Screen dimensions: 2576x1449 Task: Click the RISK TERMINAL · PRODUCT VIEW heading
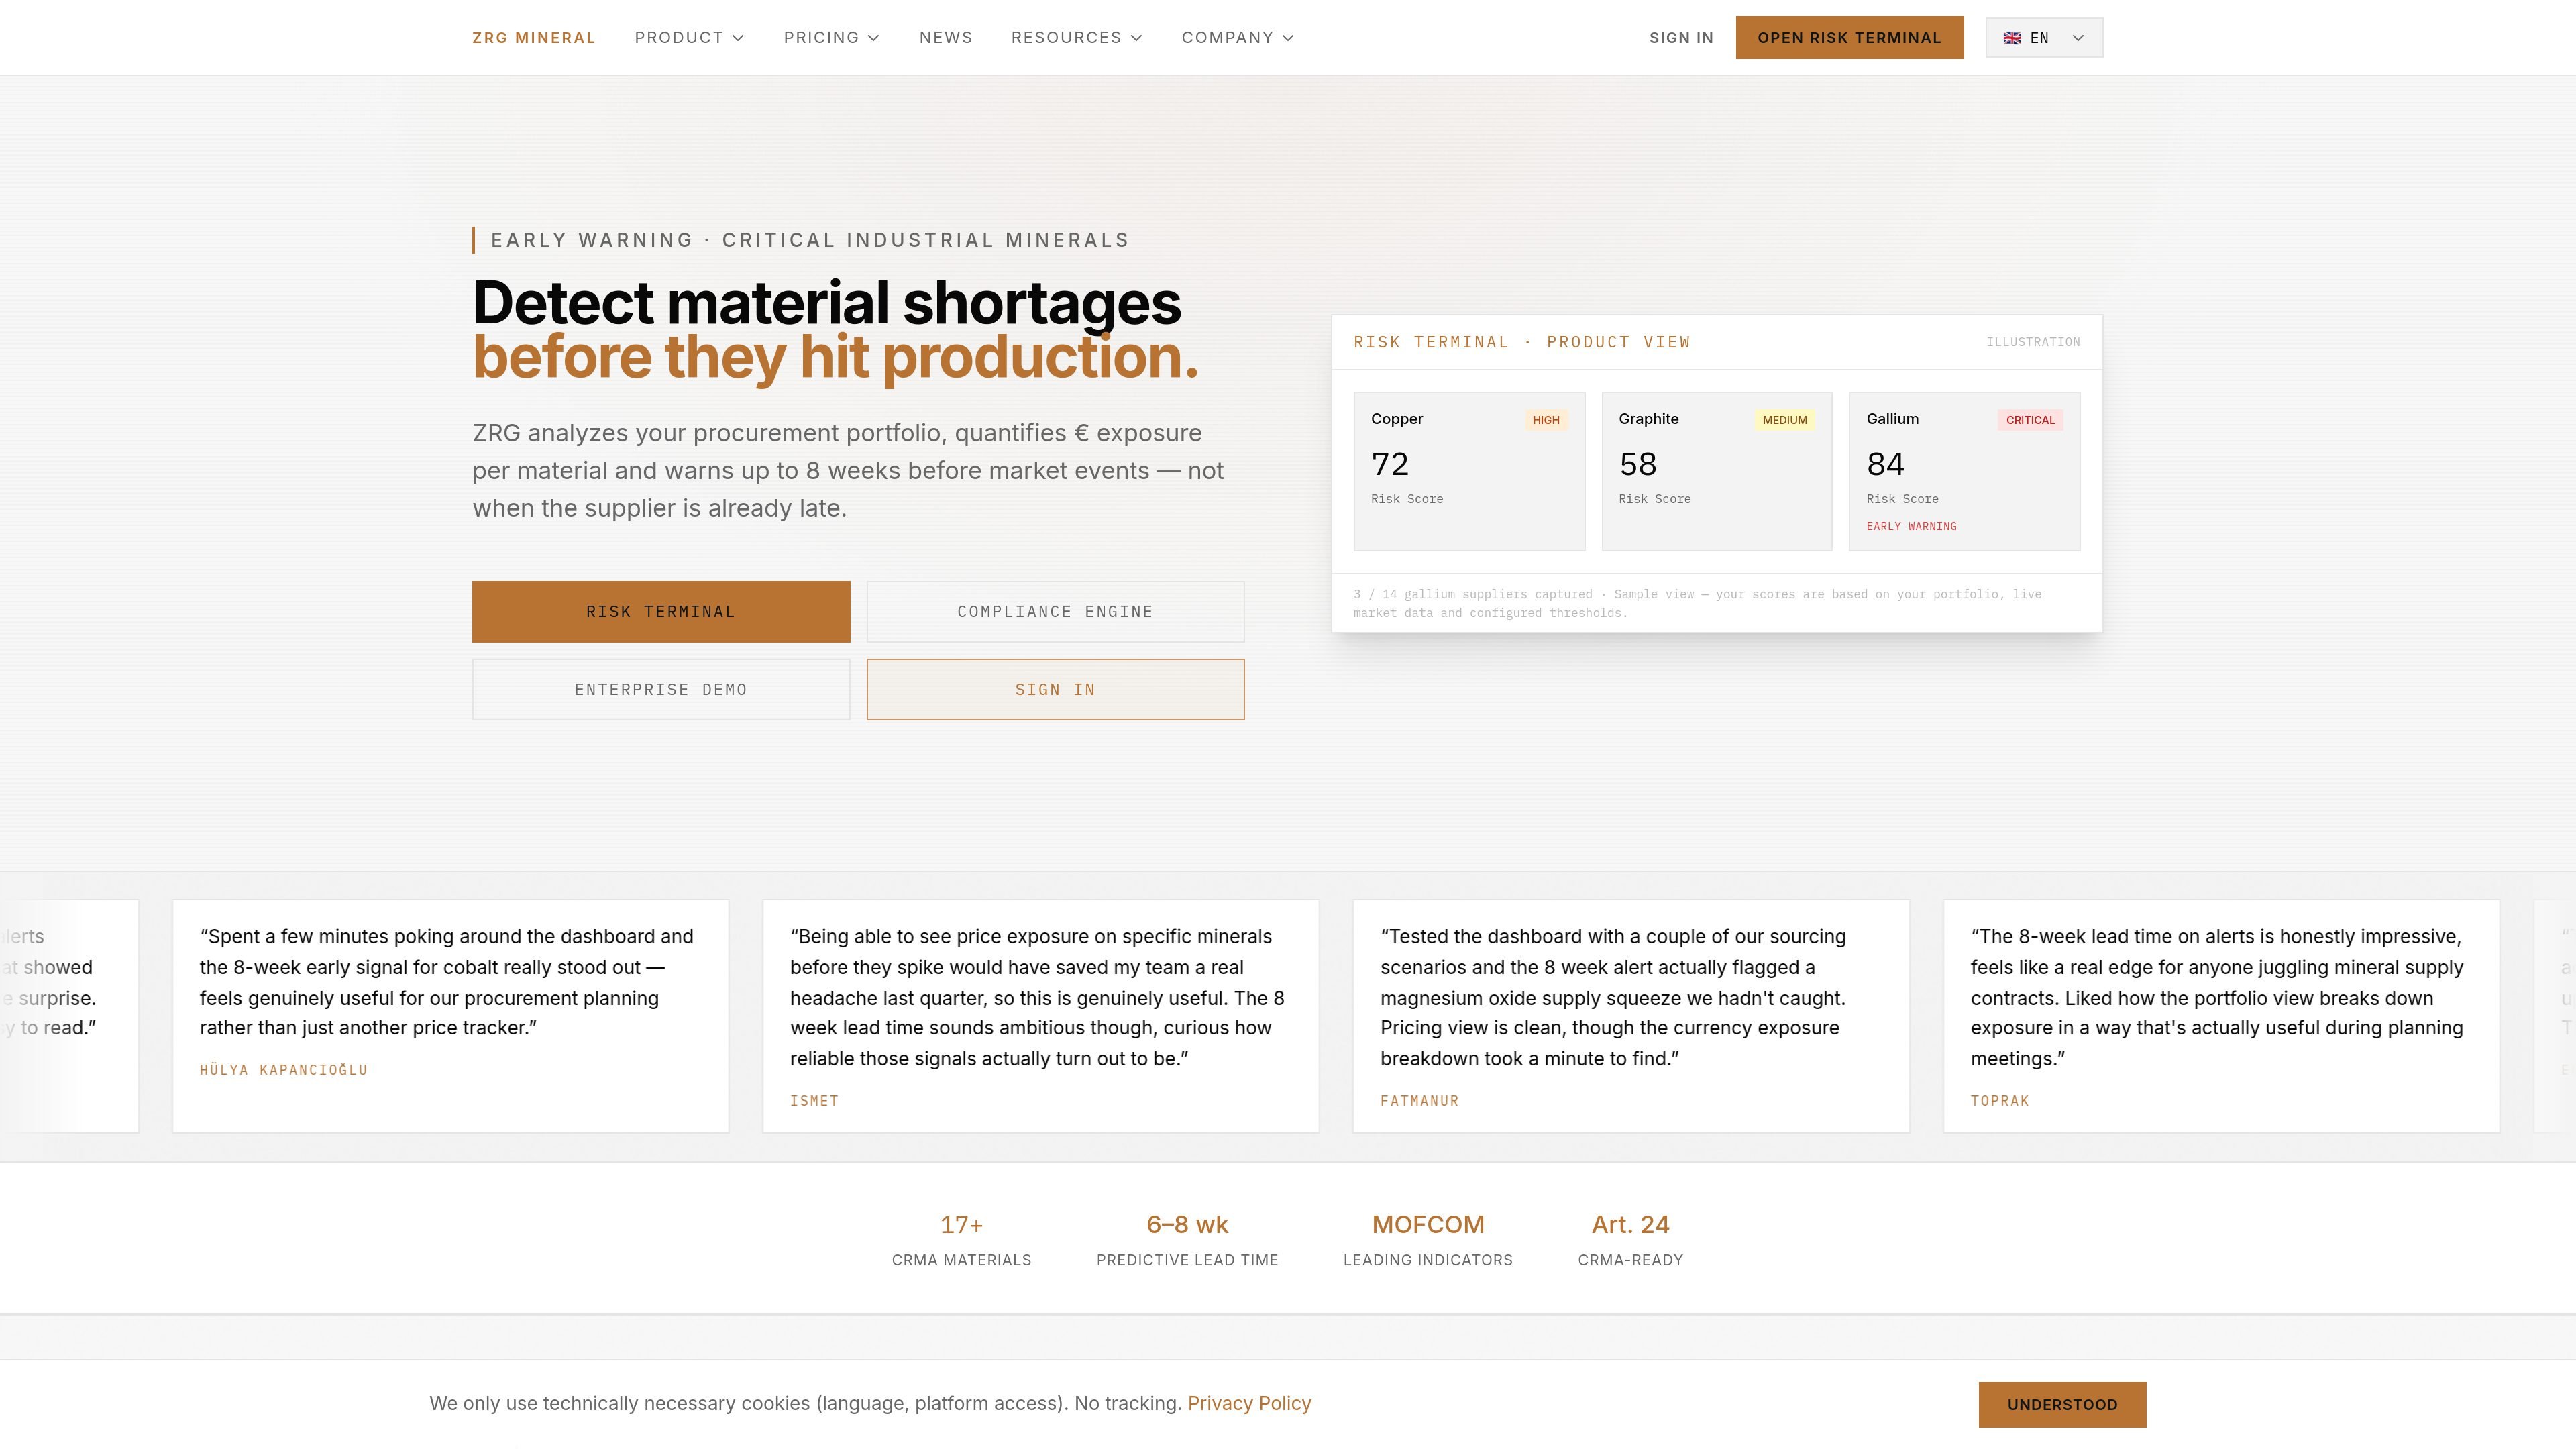click(x=1521, y=342)
